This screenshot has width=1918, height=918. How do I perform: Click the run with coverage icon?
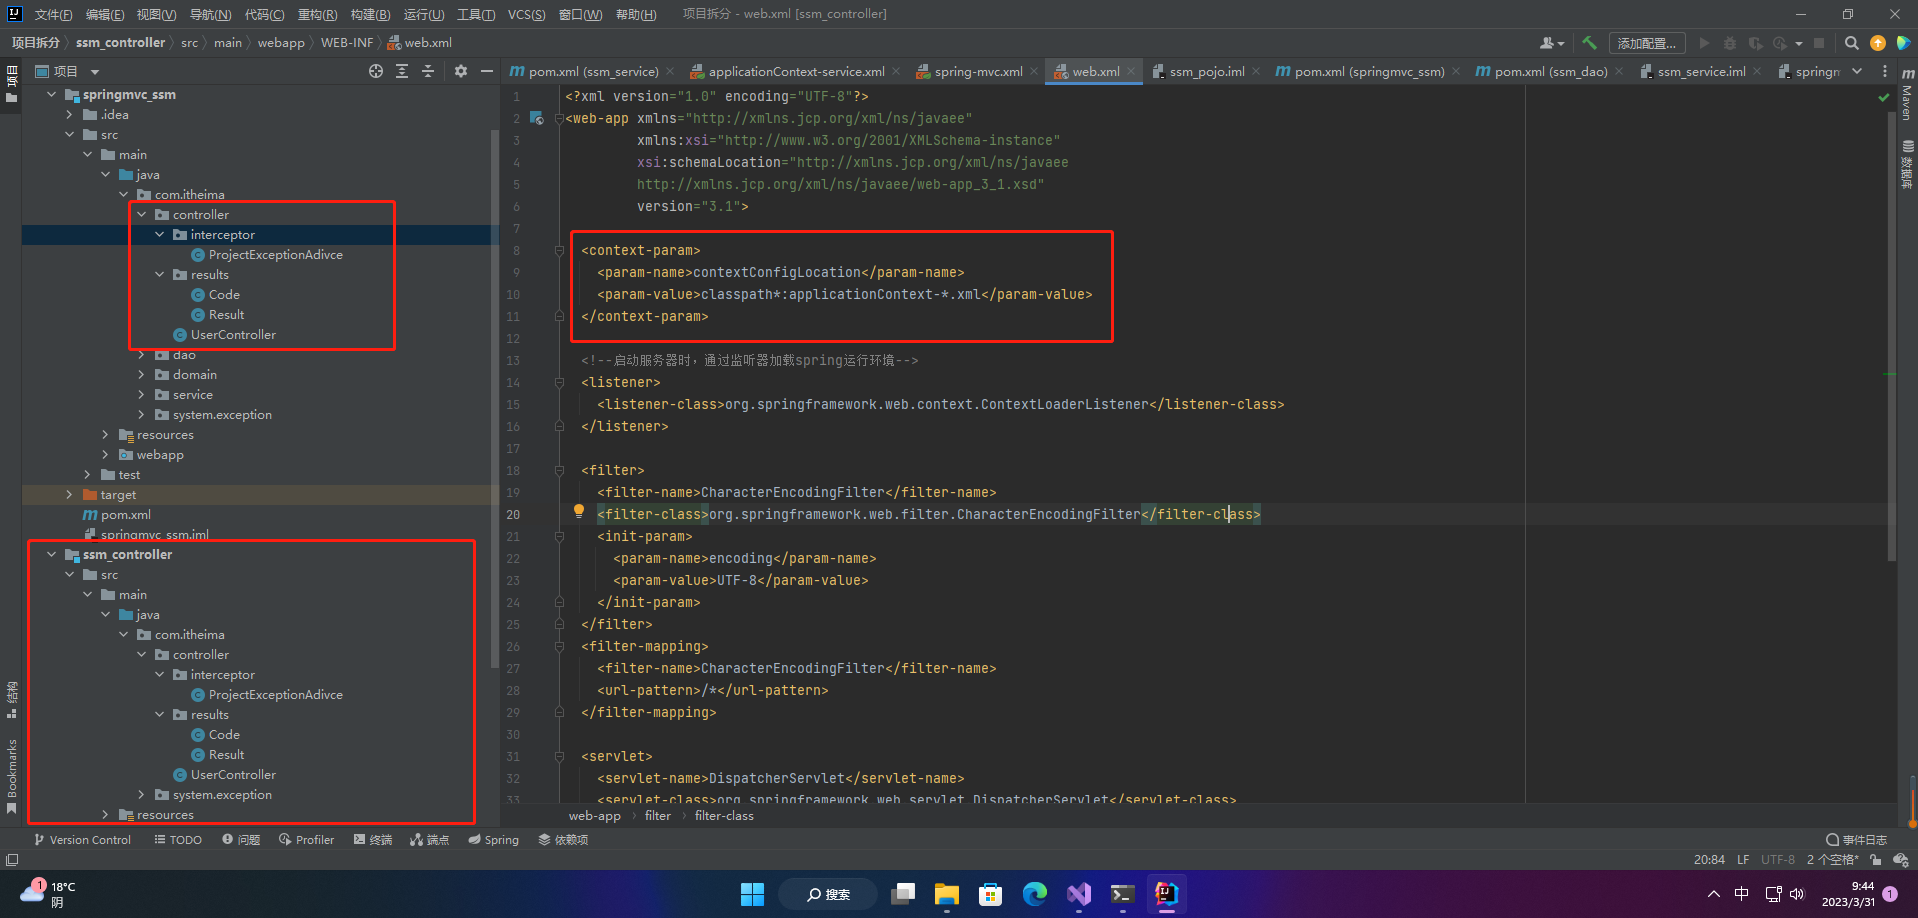[x=1755, y=43]
